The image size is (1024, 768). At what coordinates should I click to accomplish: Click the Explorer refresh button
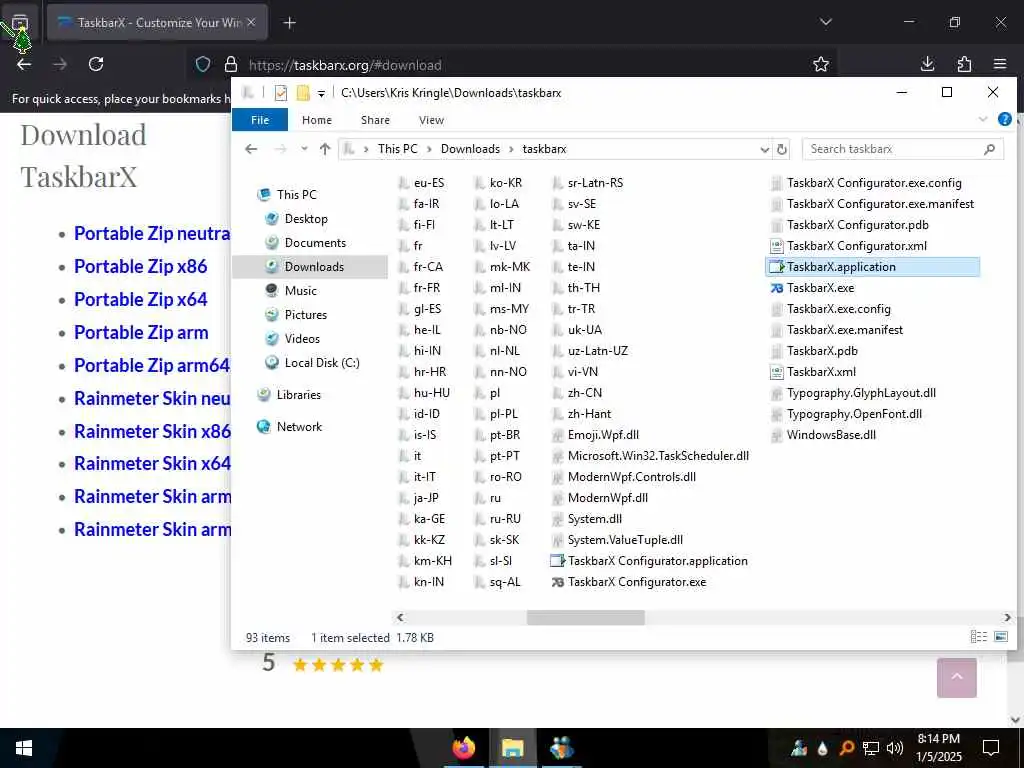[x=781, y=149]
